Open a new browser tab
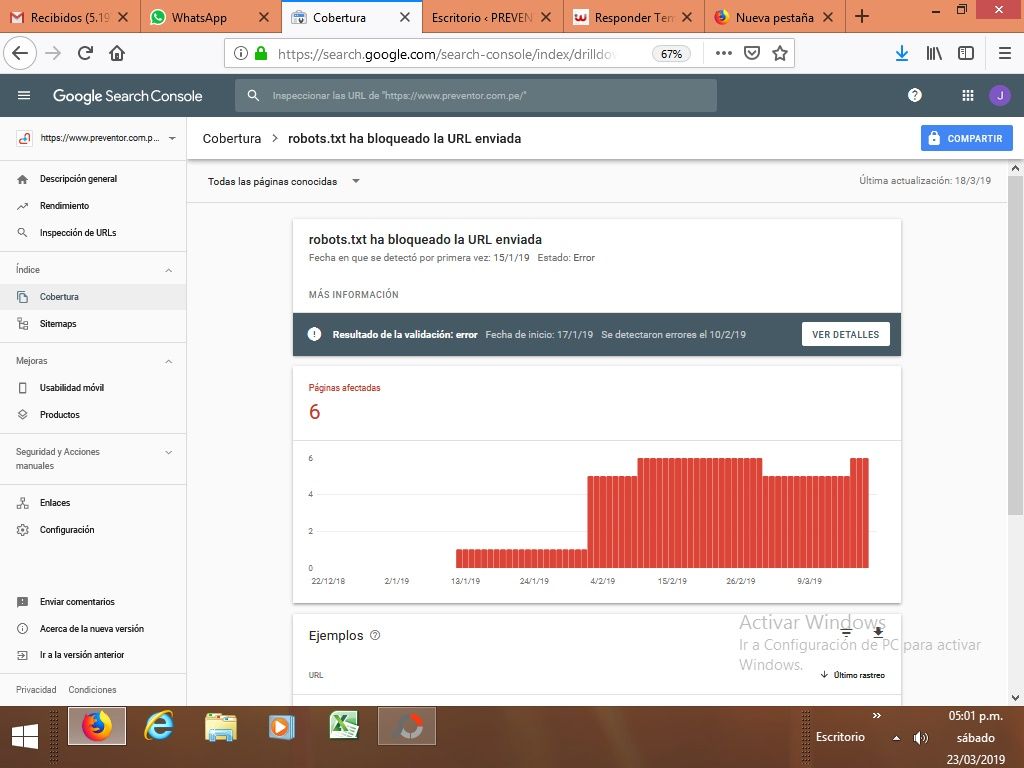Image resolution: width=1024 pixels, height=768 pixels. (862, 17)
